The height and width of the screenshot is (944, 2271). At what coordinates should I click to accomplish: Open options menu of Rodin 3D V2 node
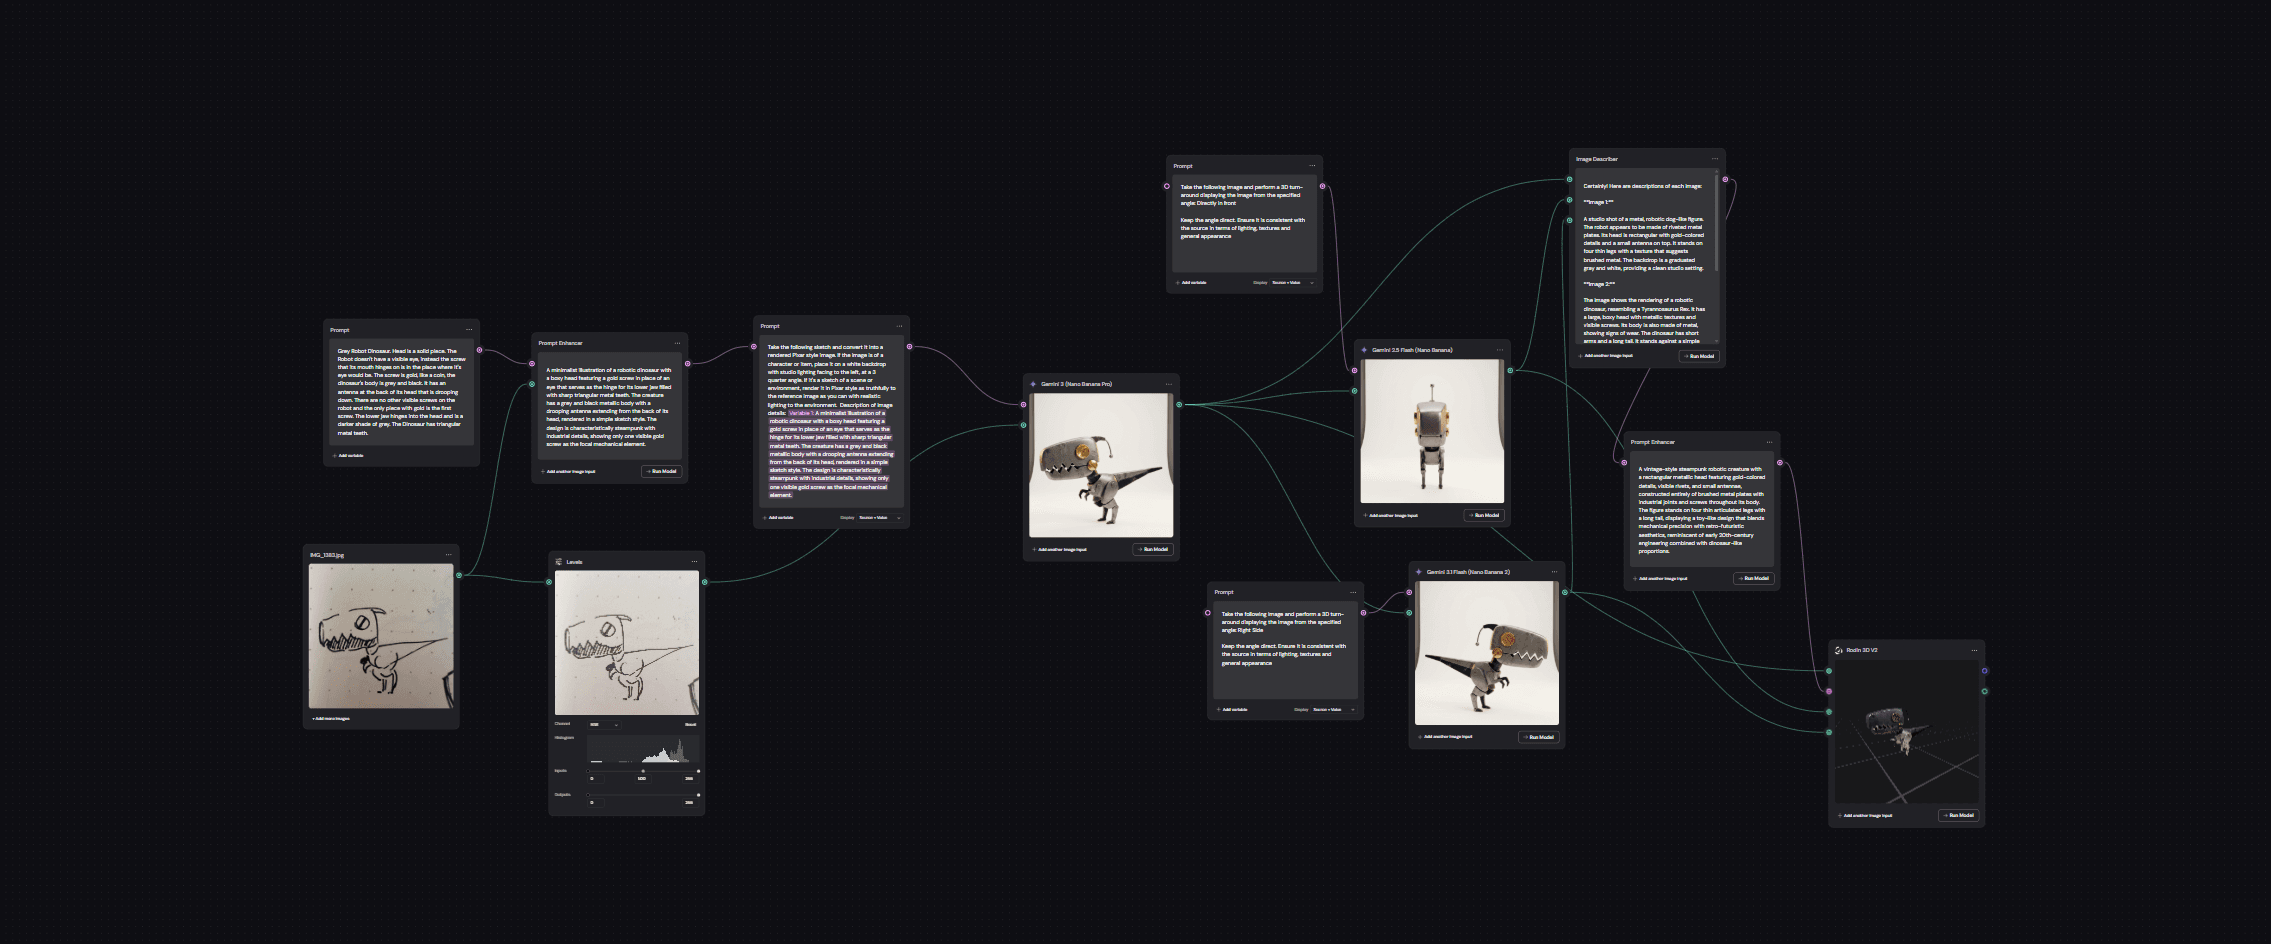pos(1974,650)
